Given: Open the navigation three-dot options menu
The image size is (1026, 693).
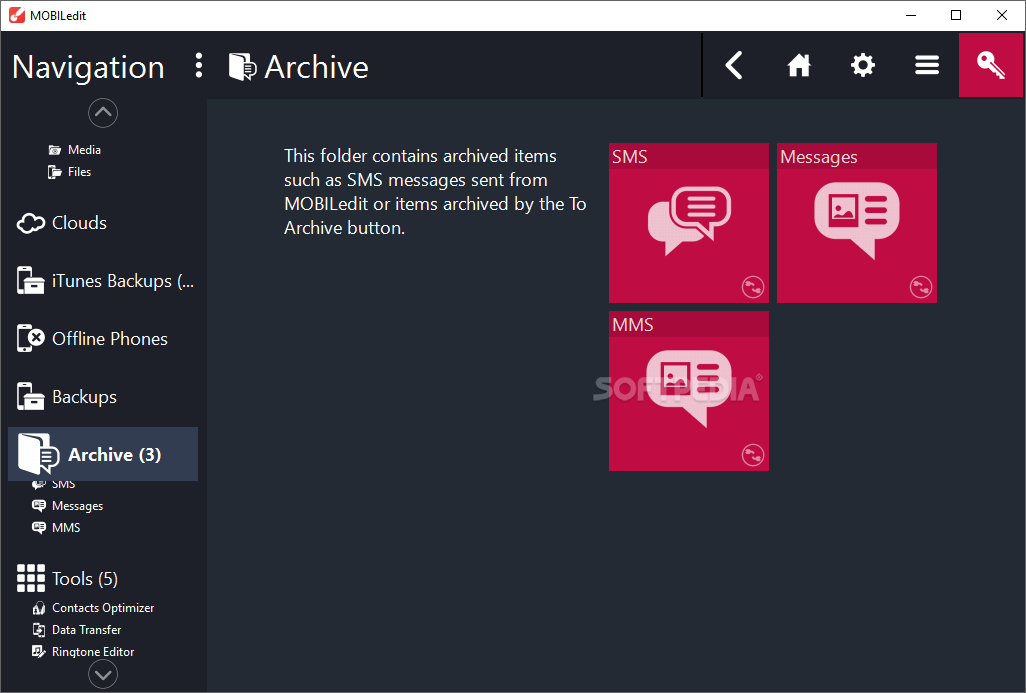Looking at the screenshot, I should pos(199,66).
